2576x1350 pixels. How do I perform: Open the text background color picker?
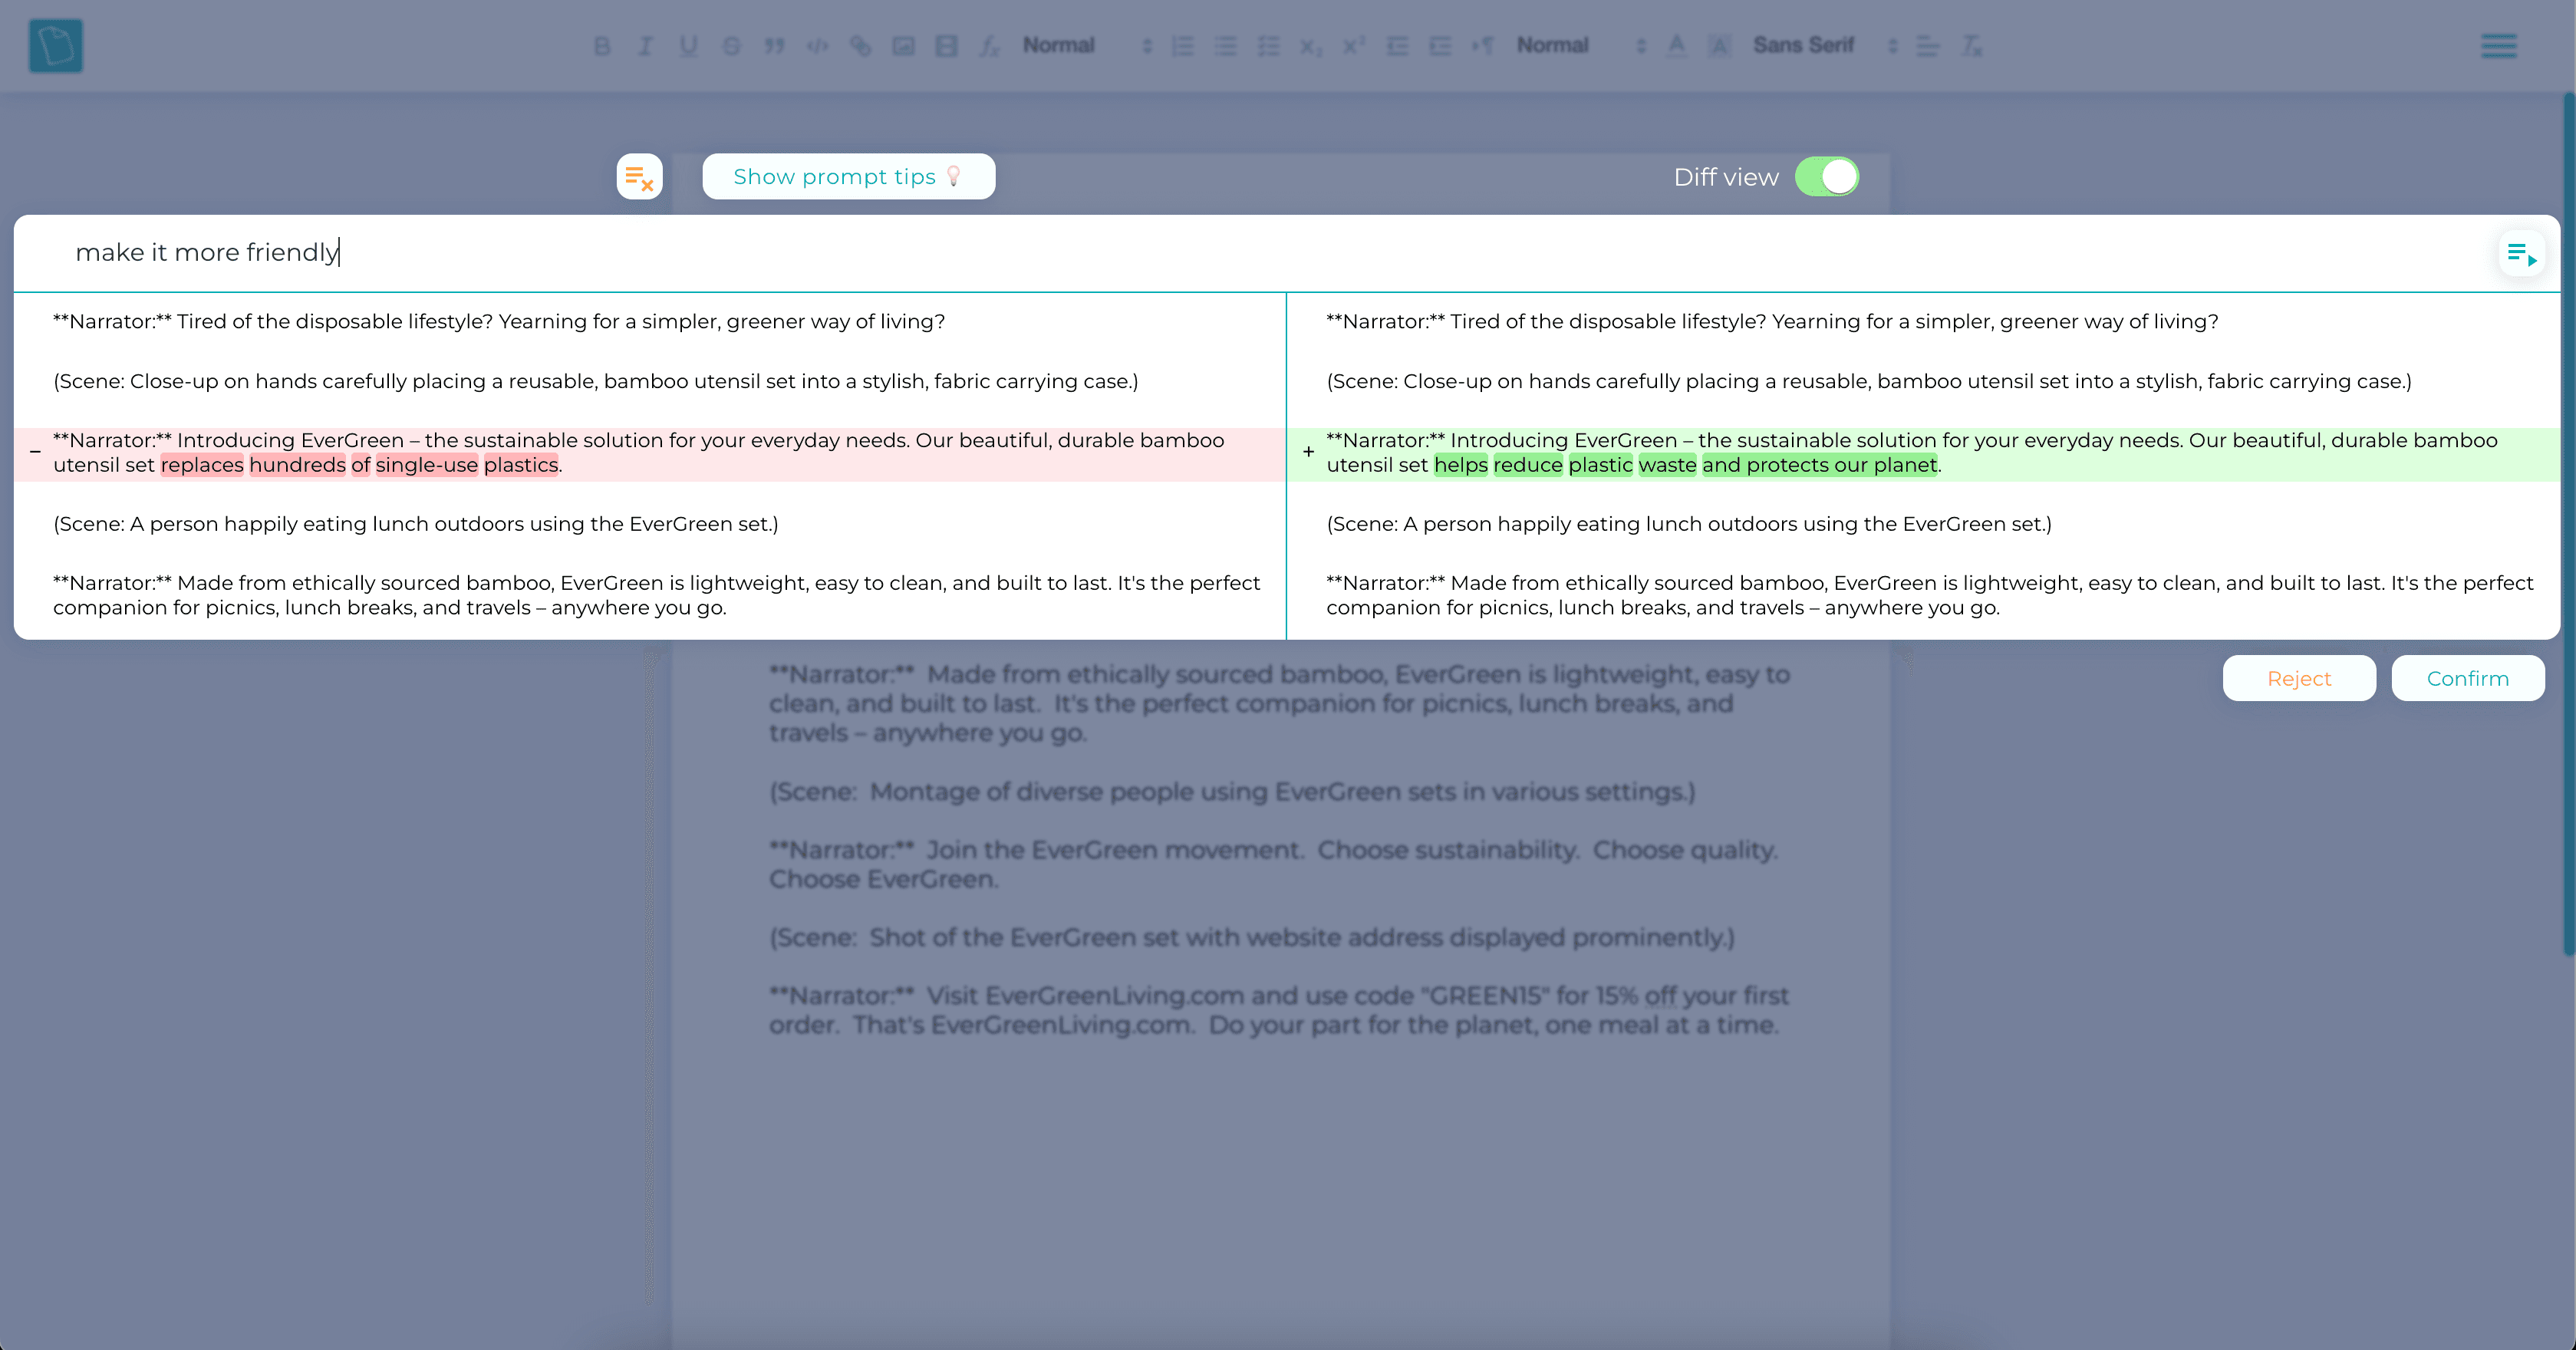[1720, 46]
